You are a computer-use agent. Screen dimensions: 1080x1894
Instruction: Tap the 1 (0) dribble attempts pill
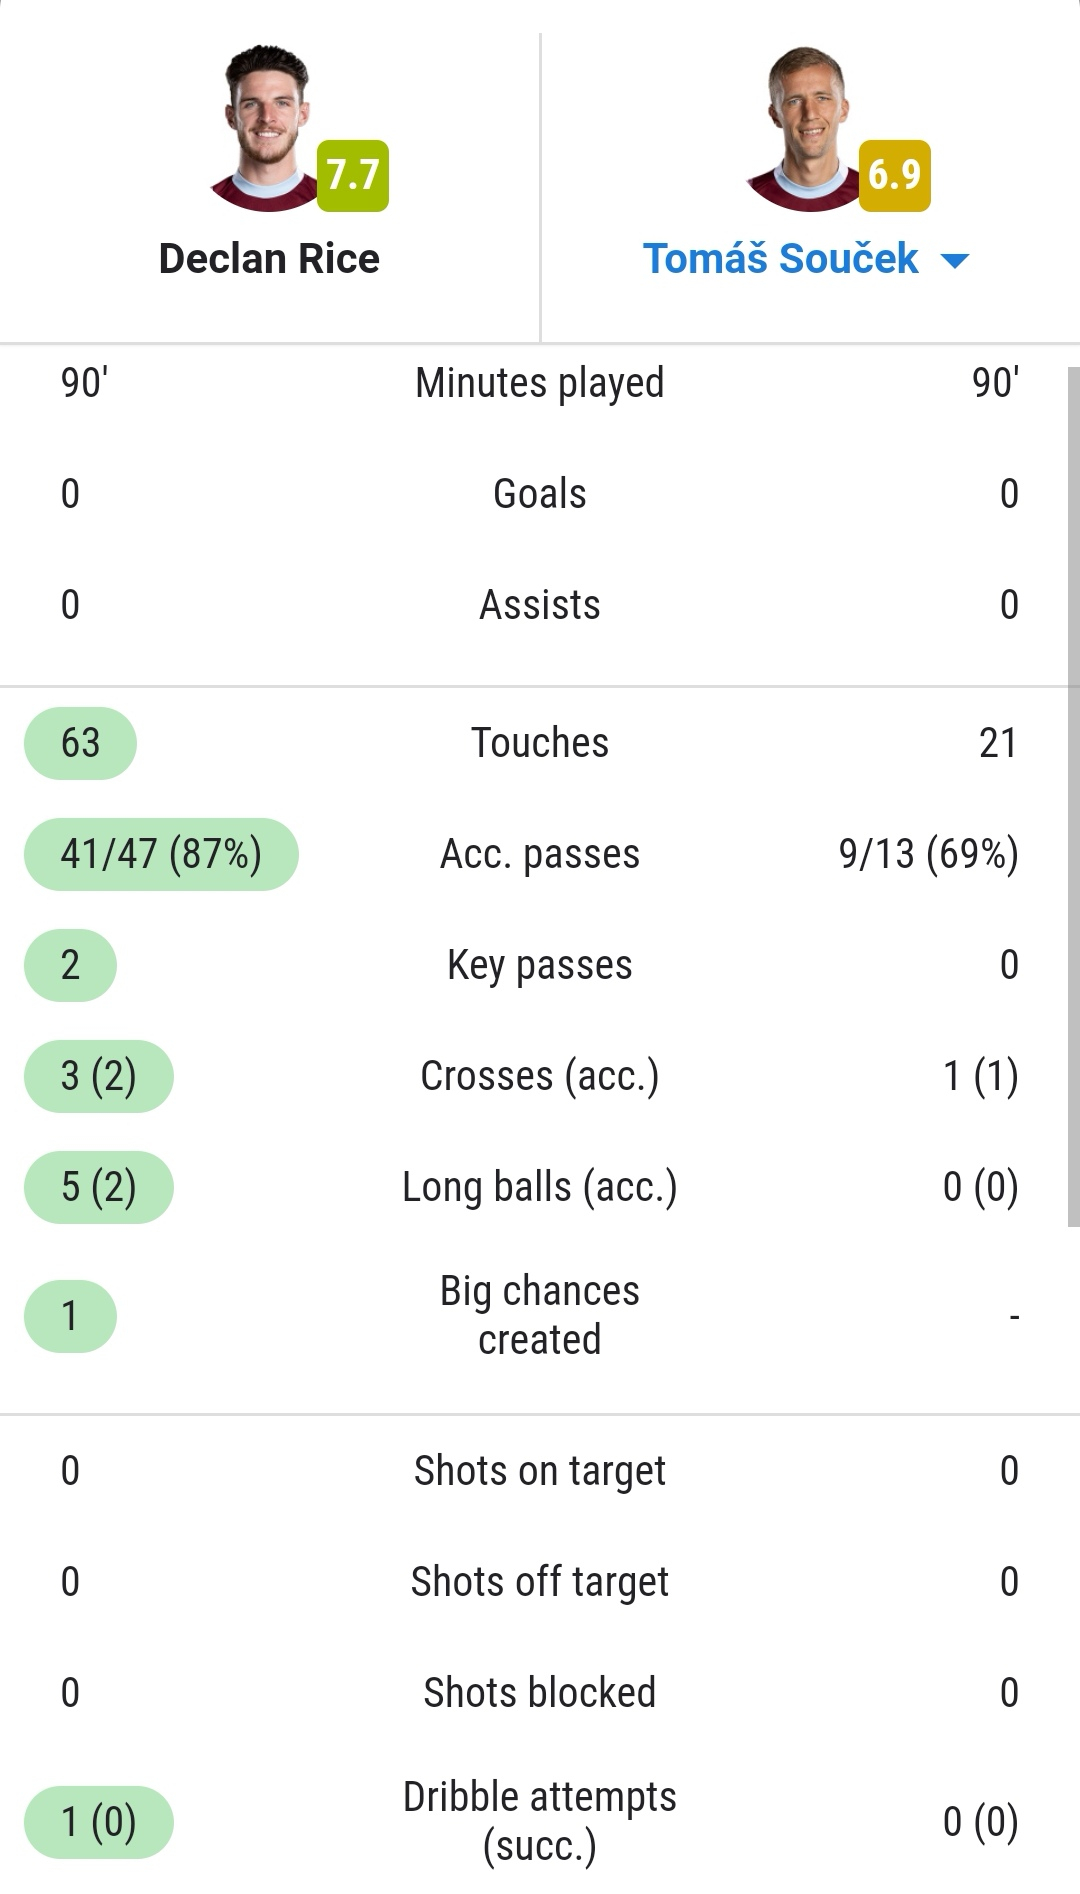pos(99,1822)
